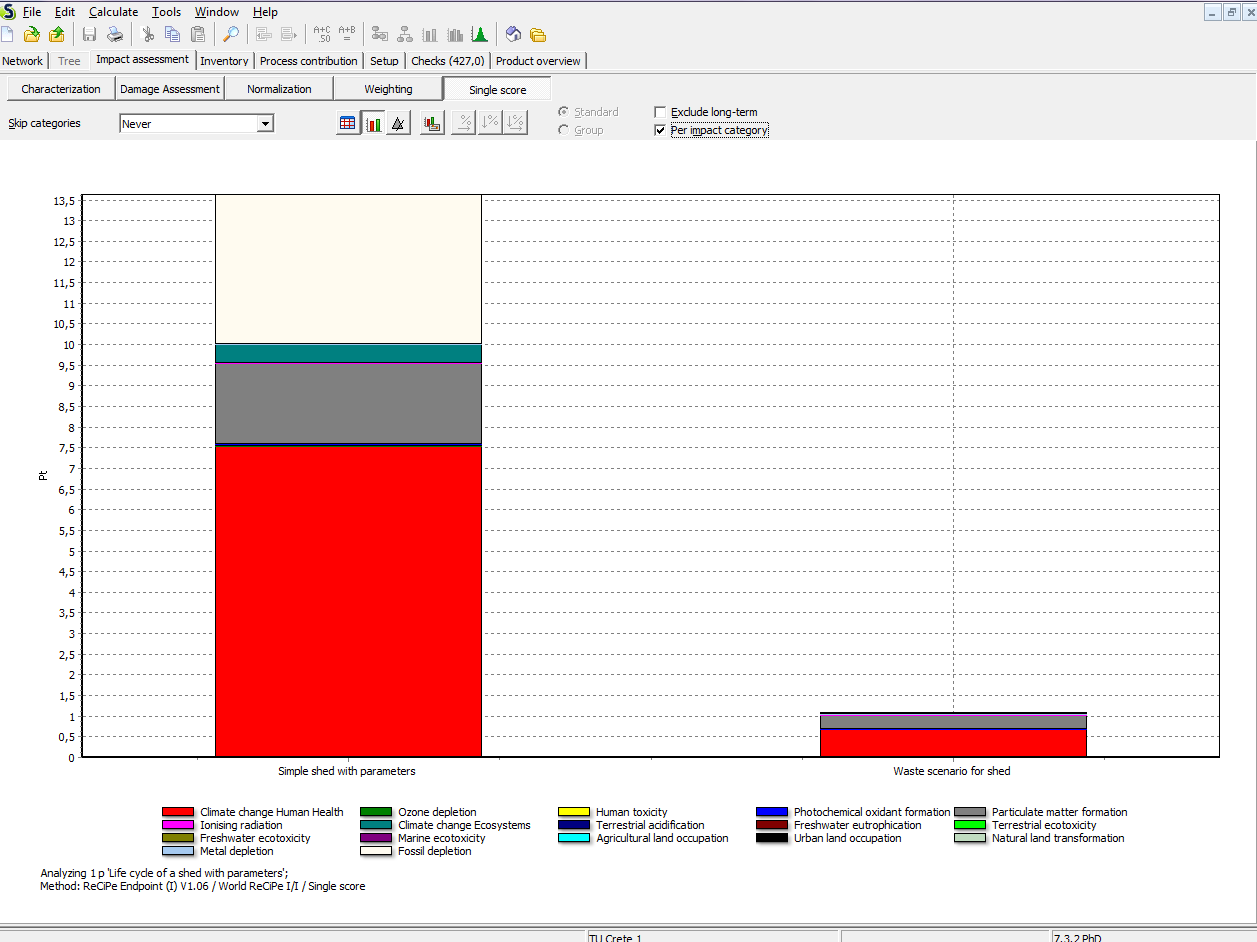Click the stacked yellow folders icon
This screenshot has height=942, width=1257.
(538, 35)
